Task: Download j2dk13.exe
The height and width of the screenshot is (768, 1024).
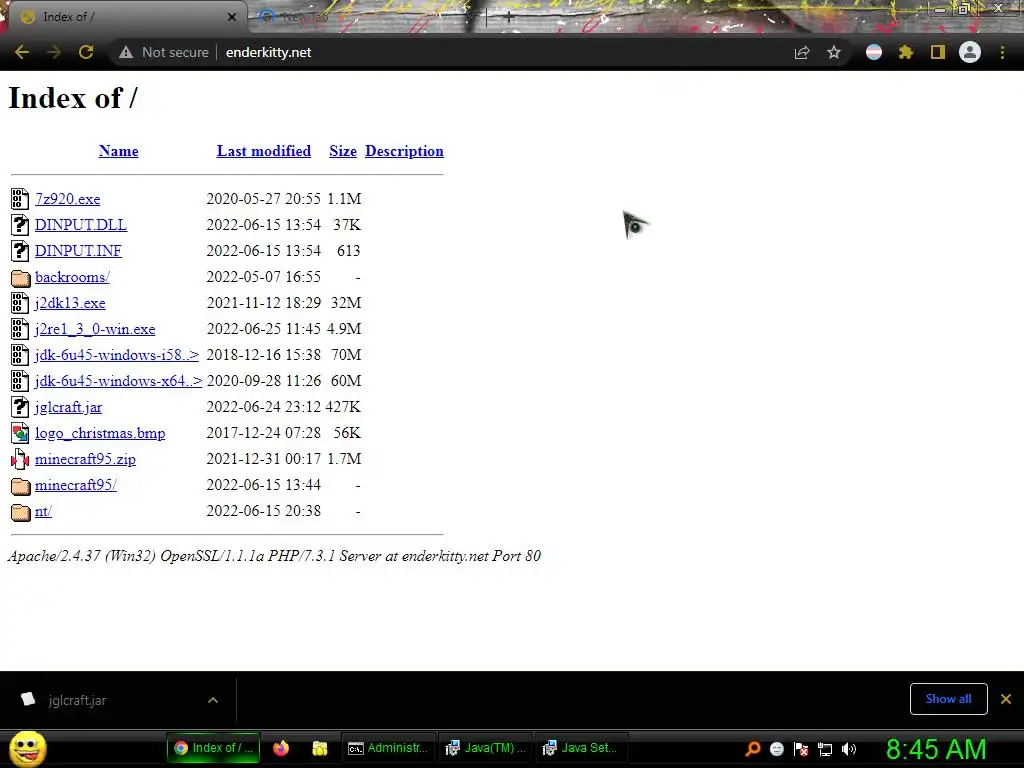Action: [x=71, y=303]
